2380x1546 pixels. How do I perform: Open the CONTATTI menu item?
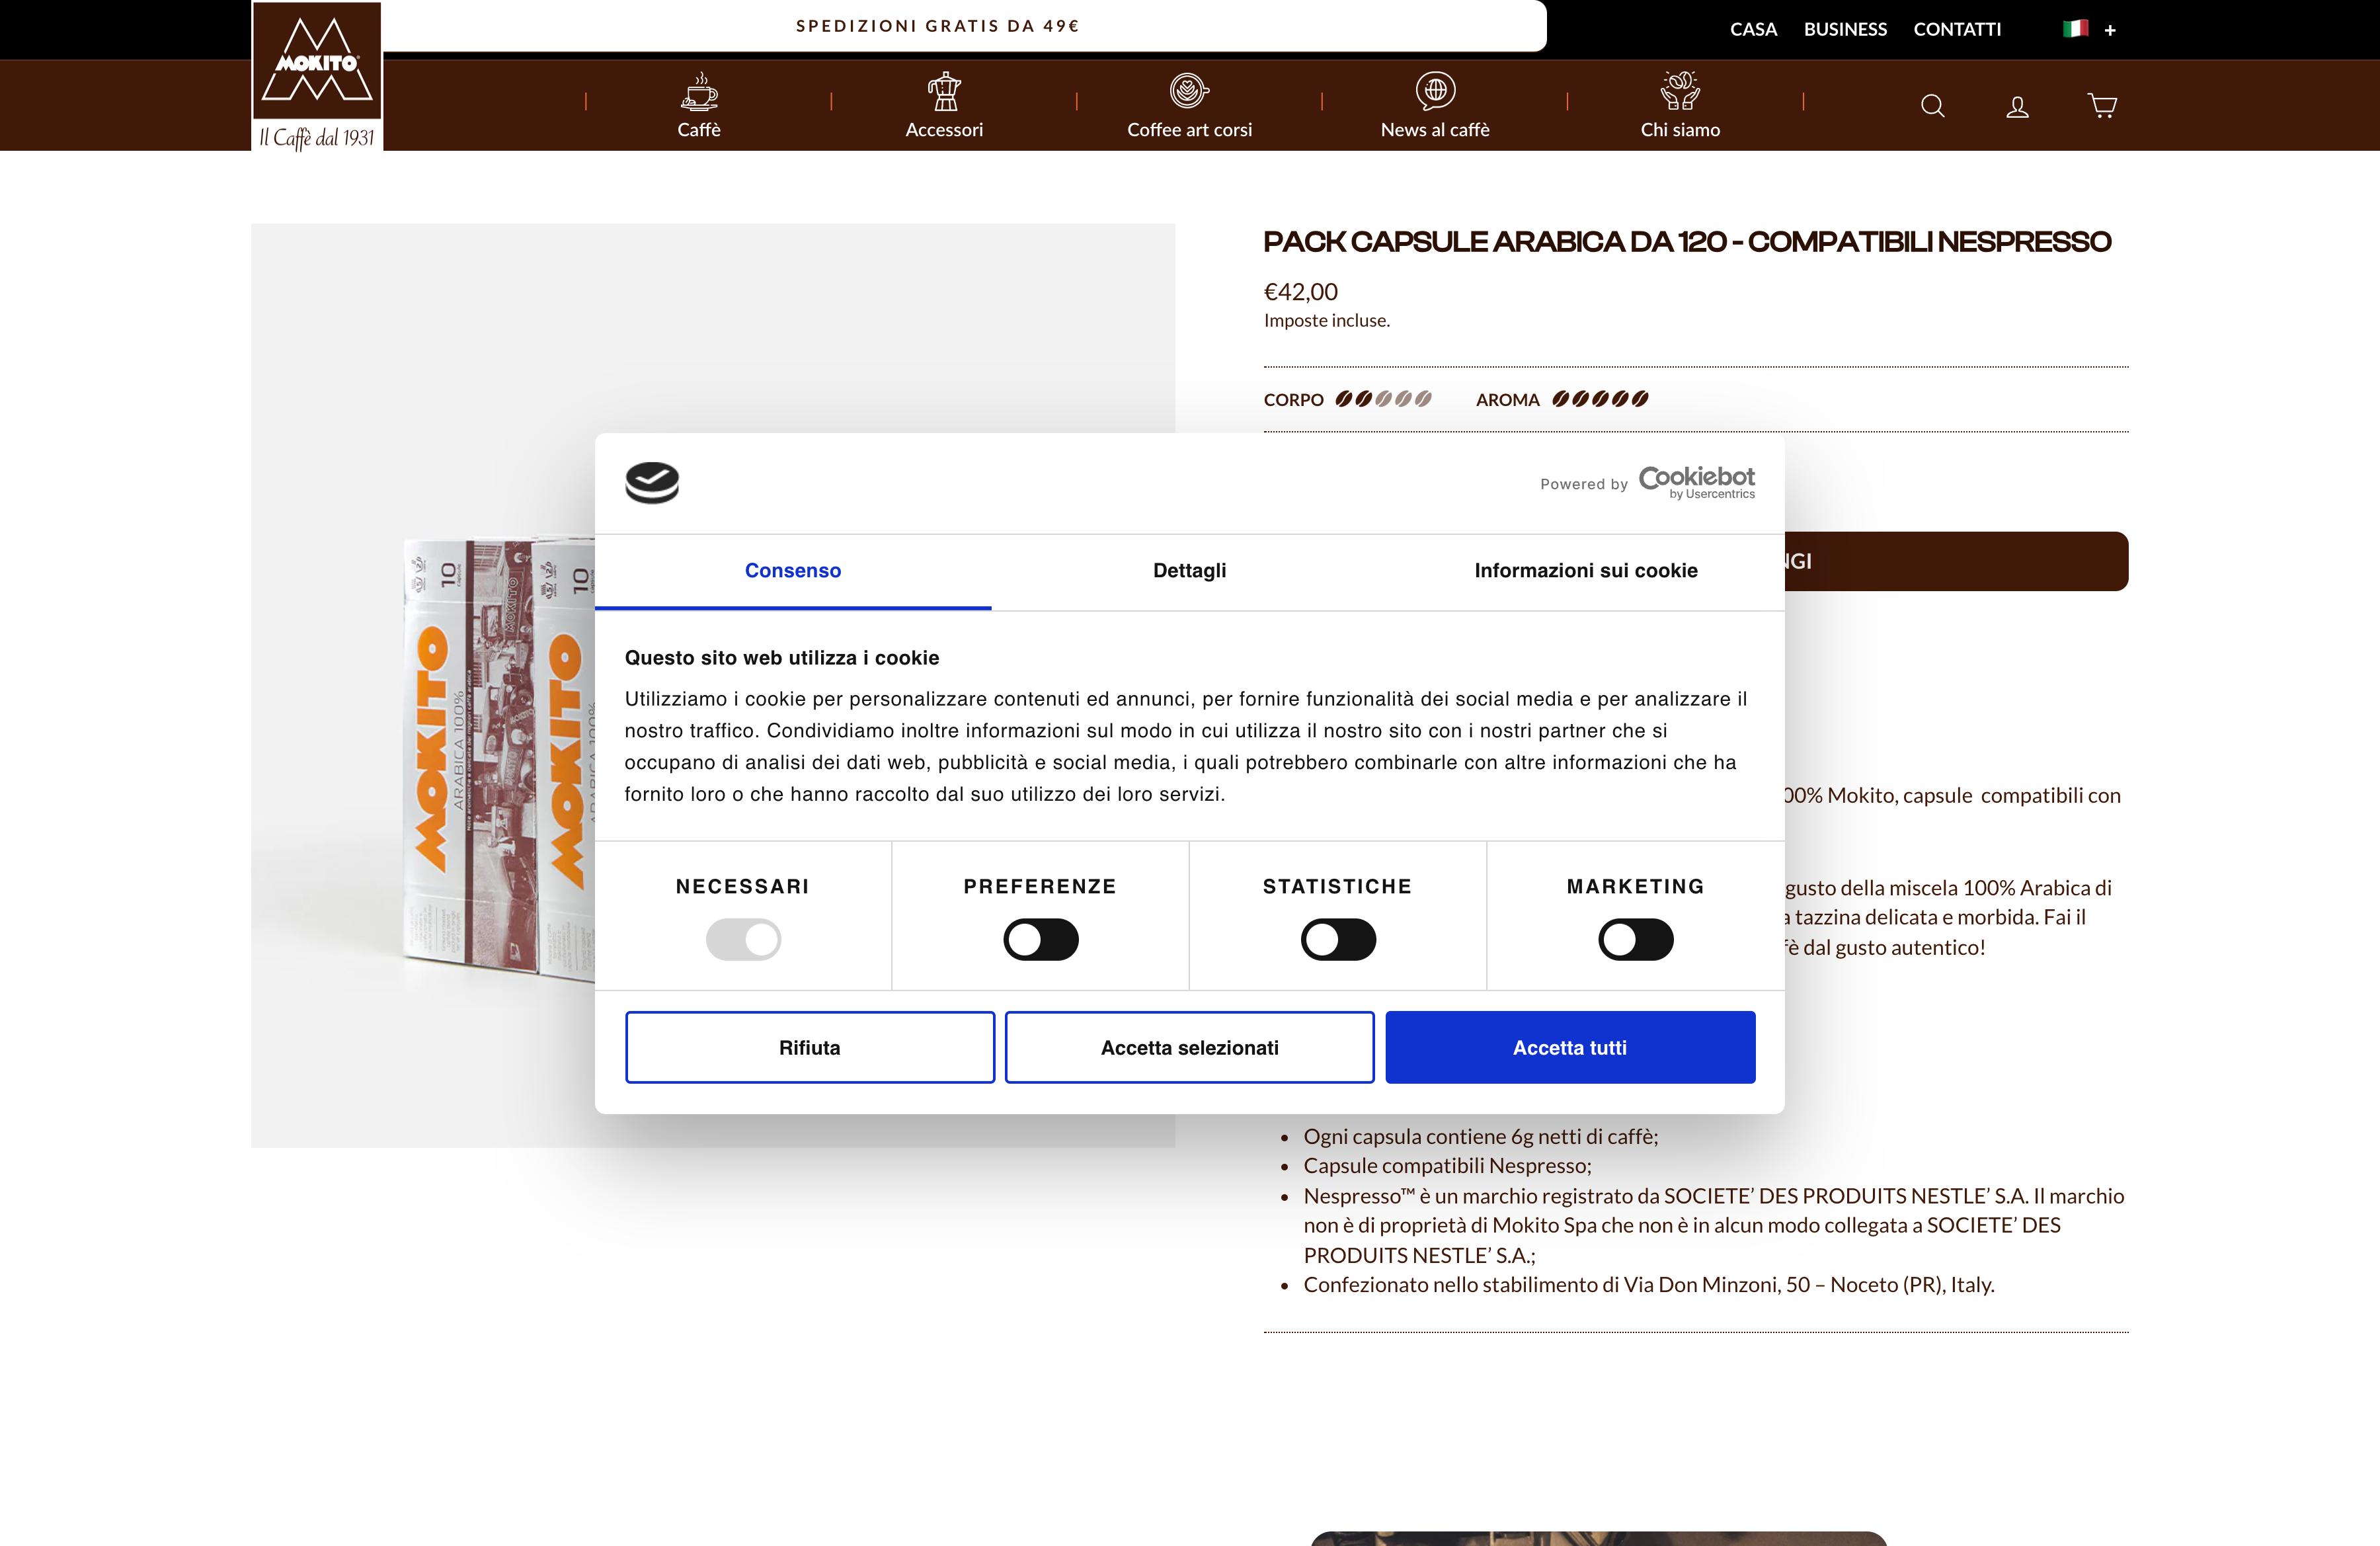1957,29
